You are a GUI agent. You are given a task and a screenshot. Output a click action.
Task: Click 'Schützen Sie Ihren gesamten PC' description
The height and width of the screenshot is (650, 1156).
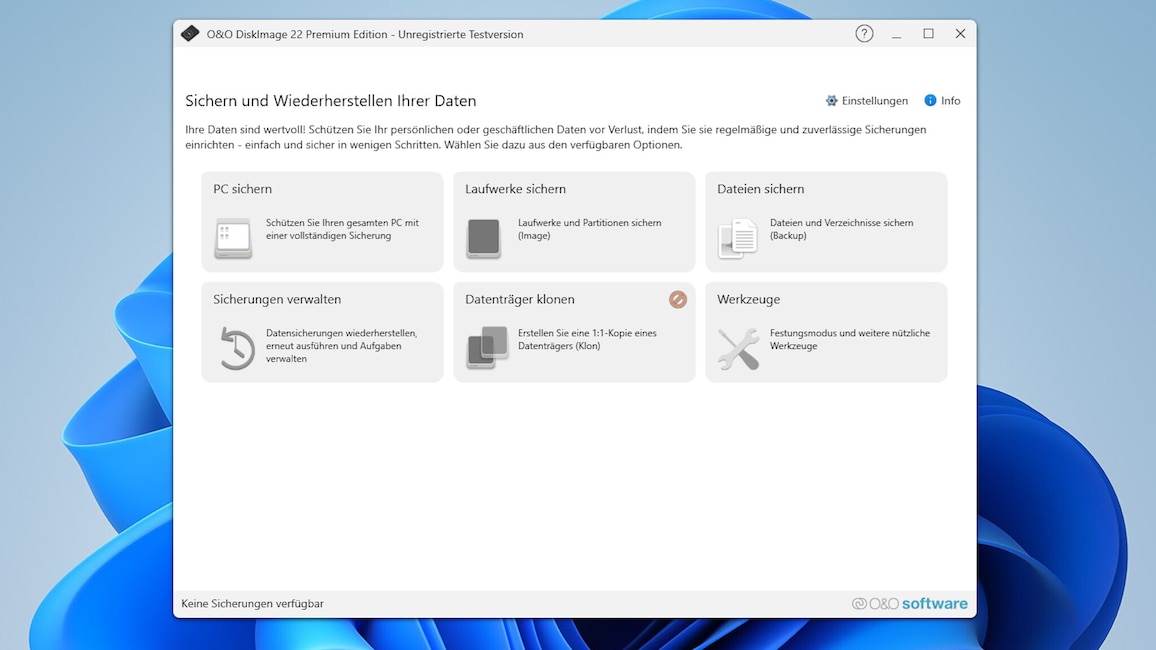tap(342, 229)
